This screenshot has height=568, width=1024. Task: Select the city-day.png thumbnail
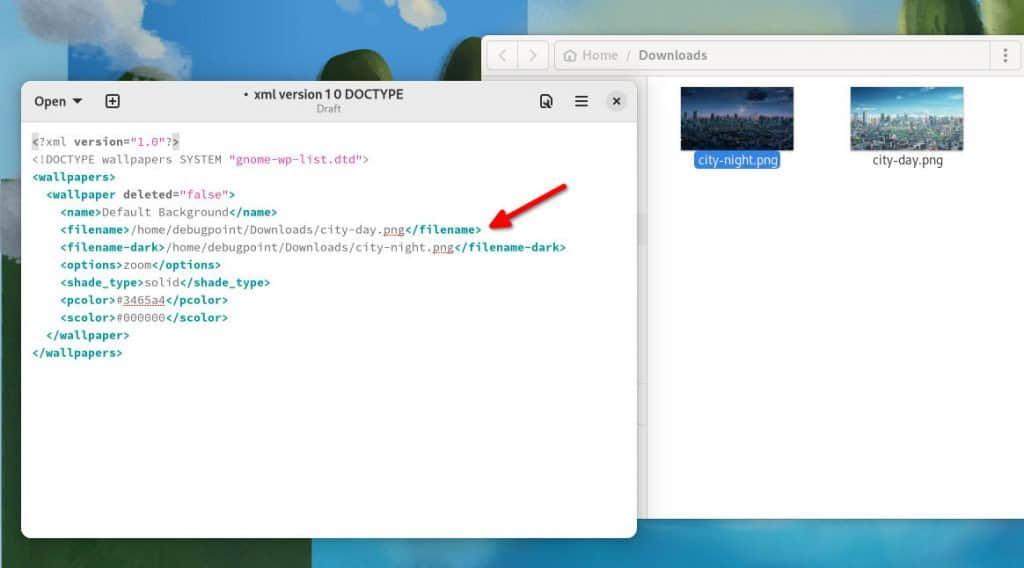pyautogui.click(x=906, y=118)
